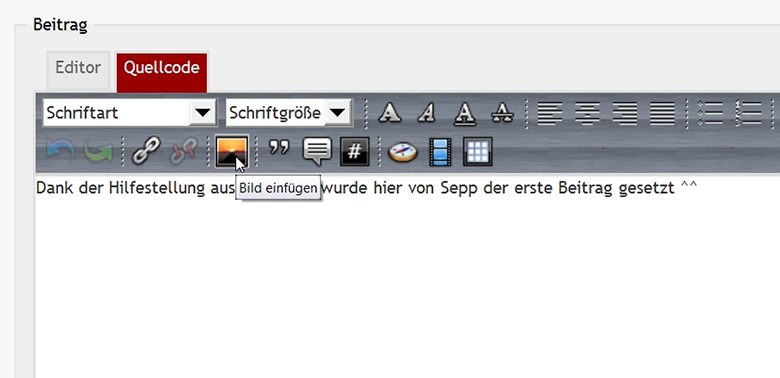
Task: Insert a numbered list
Action: (x=748, y=113)
